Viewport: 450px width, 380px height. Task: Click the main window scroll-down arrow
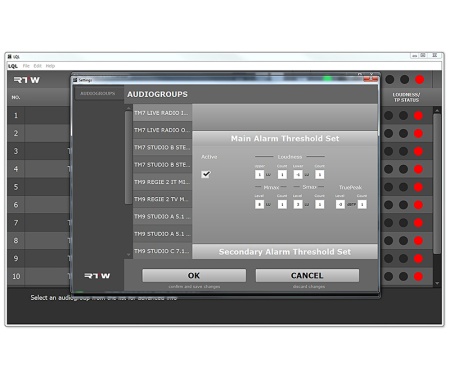coord(437,283)
